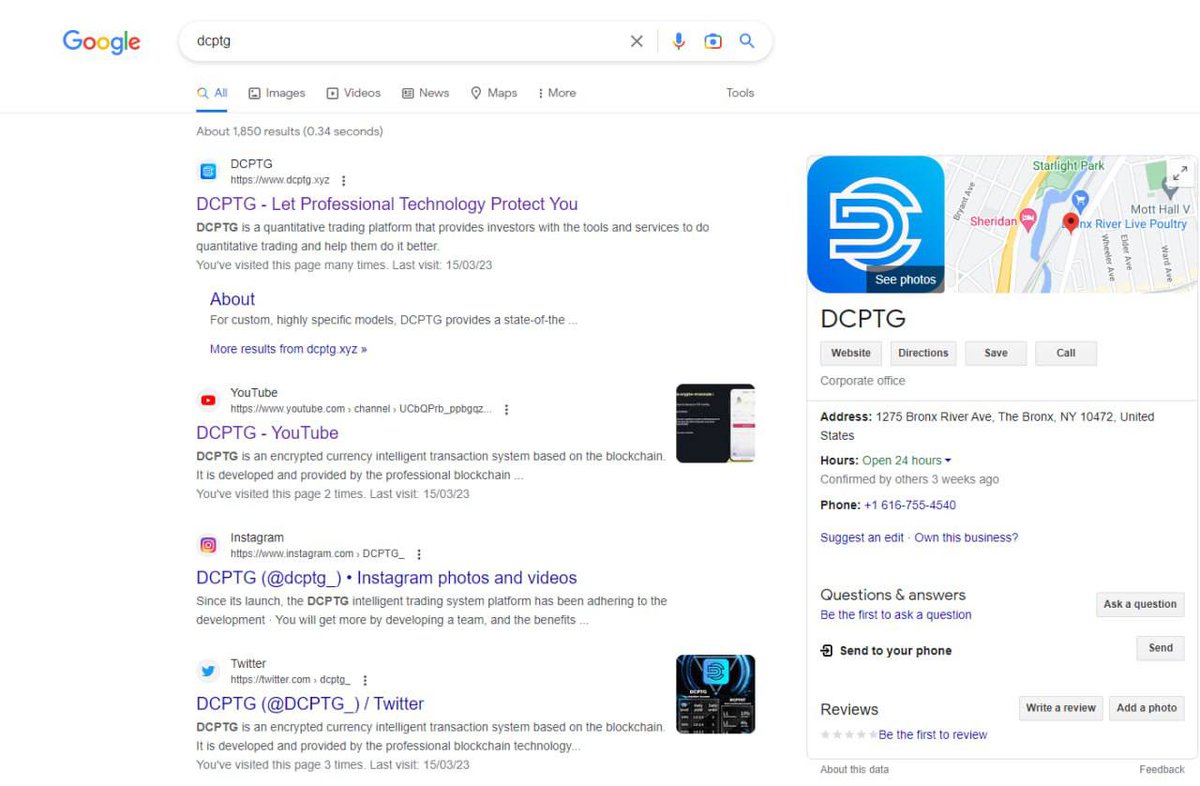The height and width of the screenshot is (786, 1200).
Task: Click the Write a review button
Action: (x=1061, y=708)
